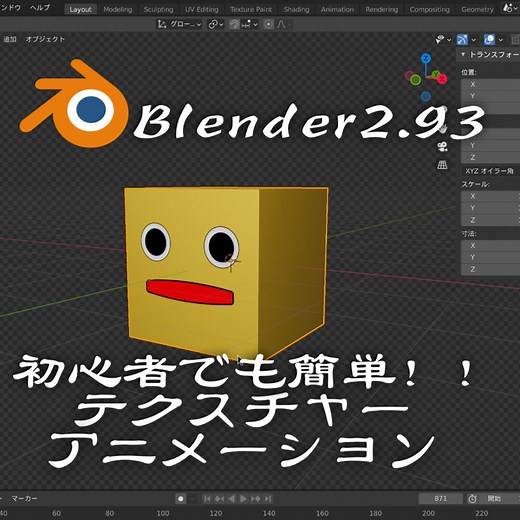
Task: Click the 寸法 Z value field
Action: (x=490, y=269)
